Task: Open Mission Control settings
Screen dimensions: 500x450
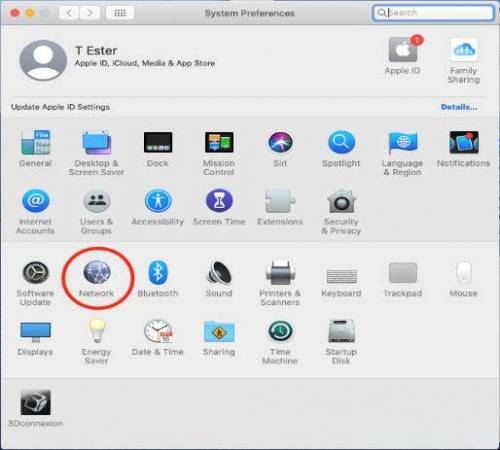Action: coord(219,153)
